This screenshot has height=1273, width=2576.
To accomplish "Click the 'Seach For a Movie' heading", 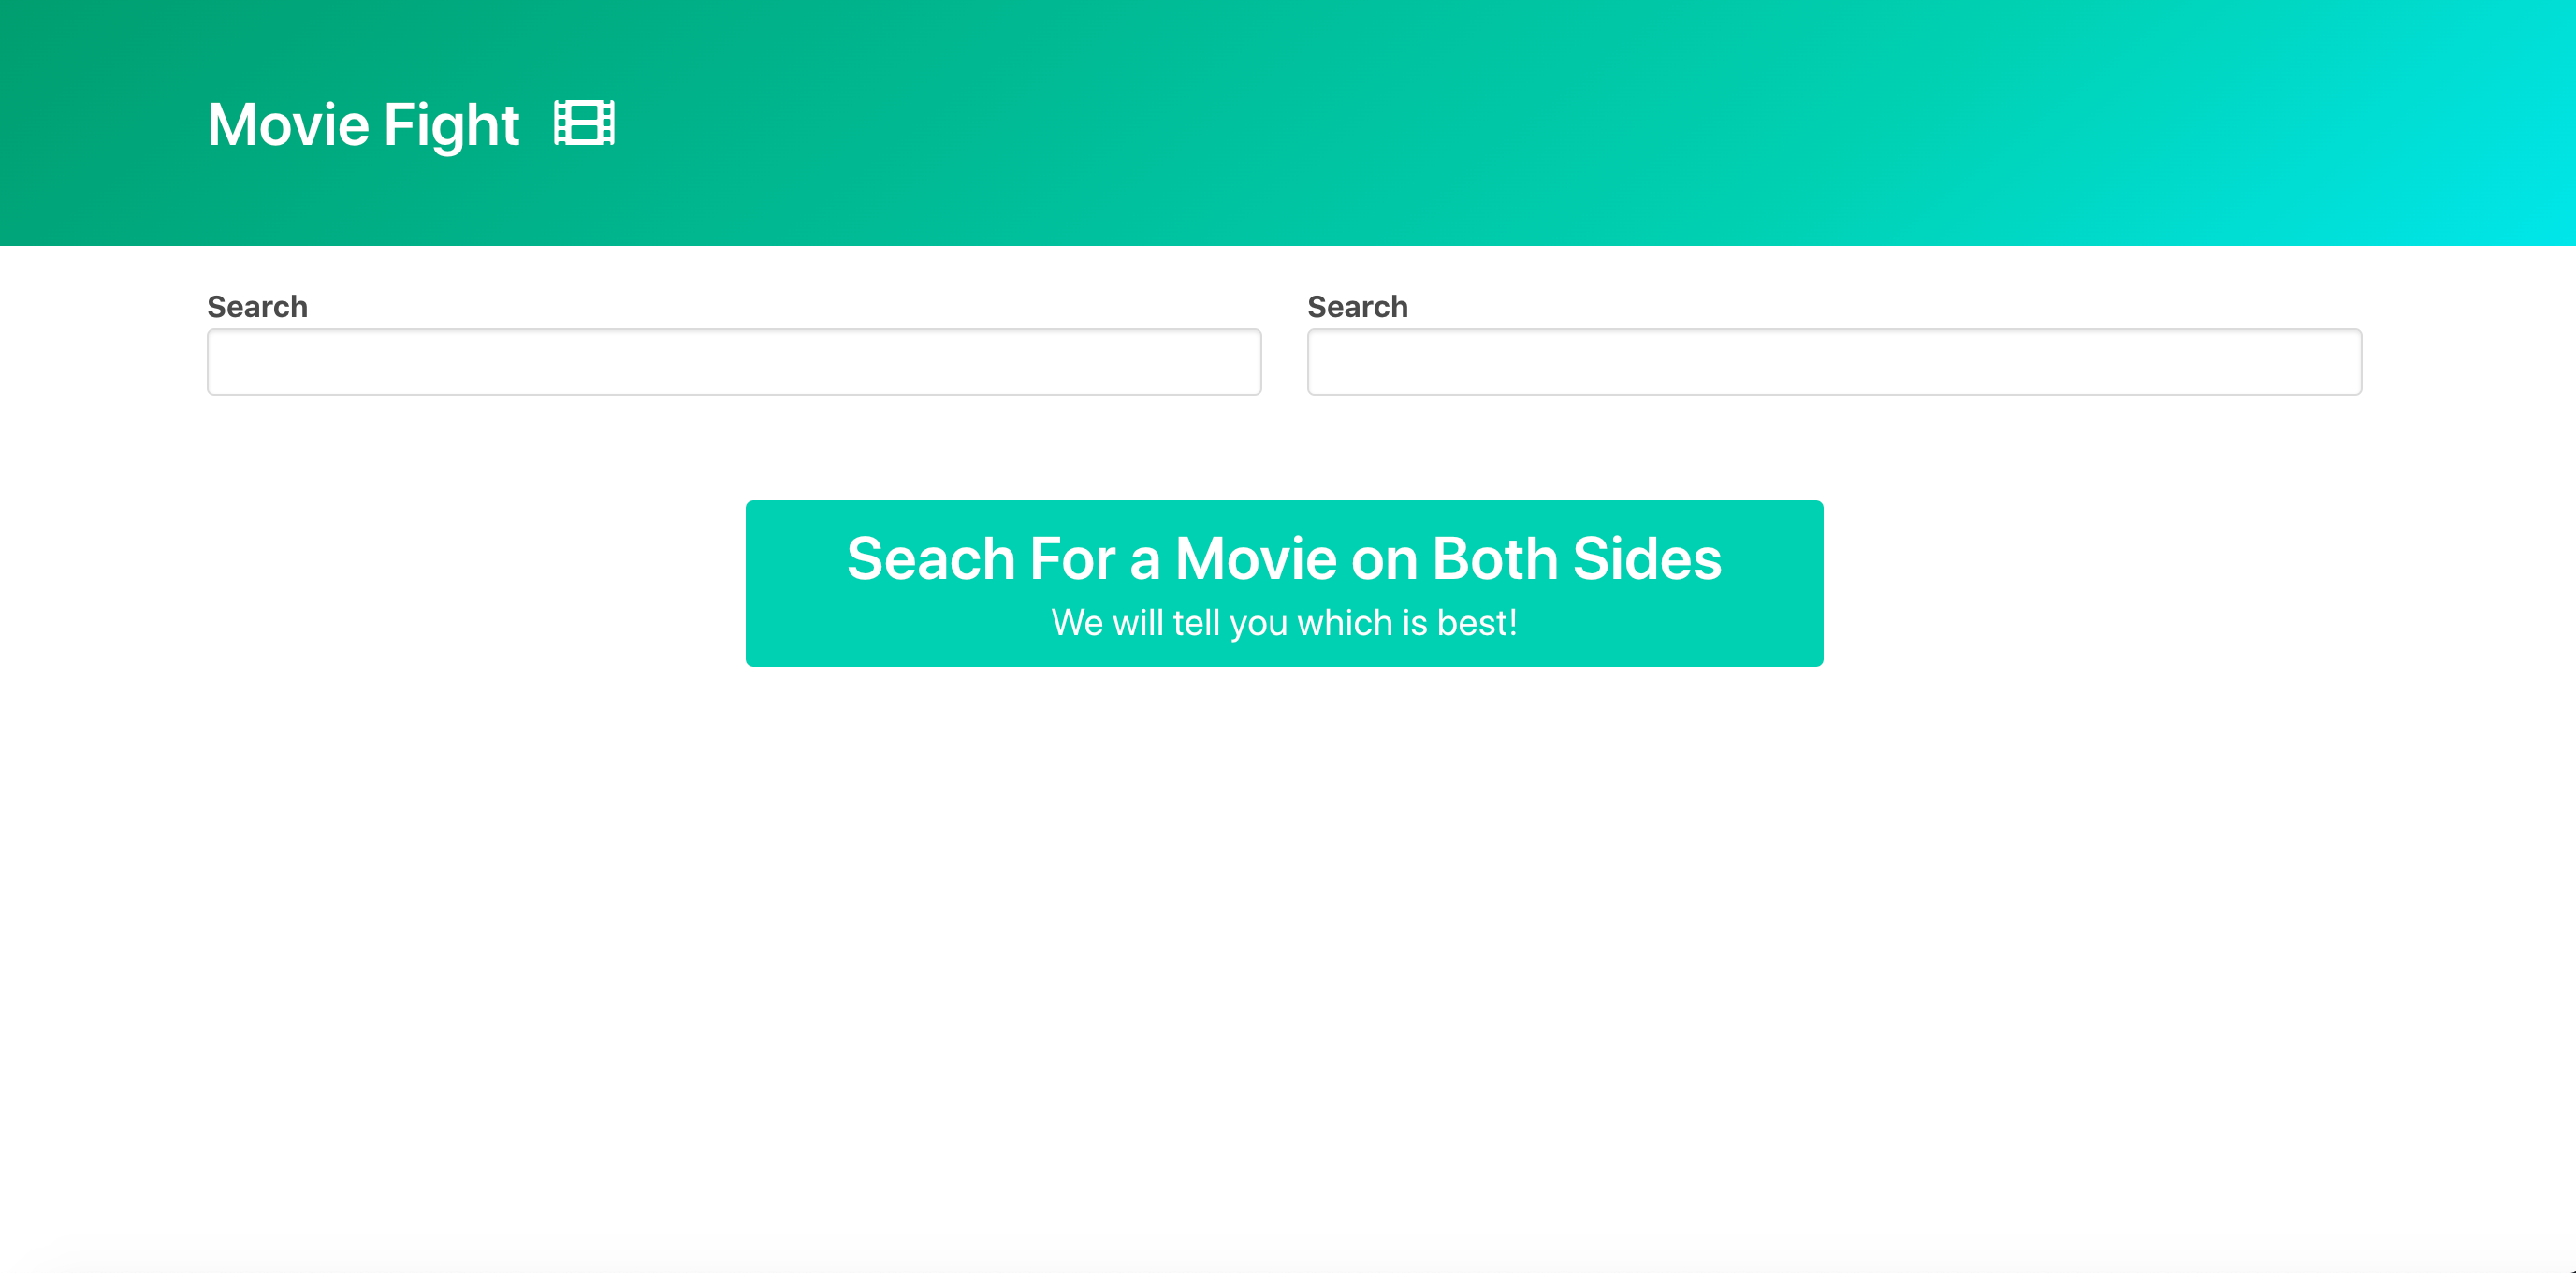I will (1284, 558).
